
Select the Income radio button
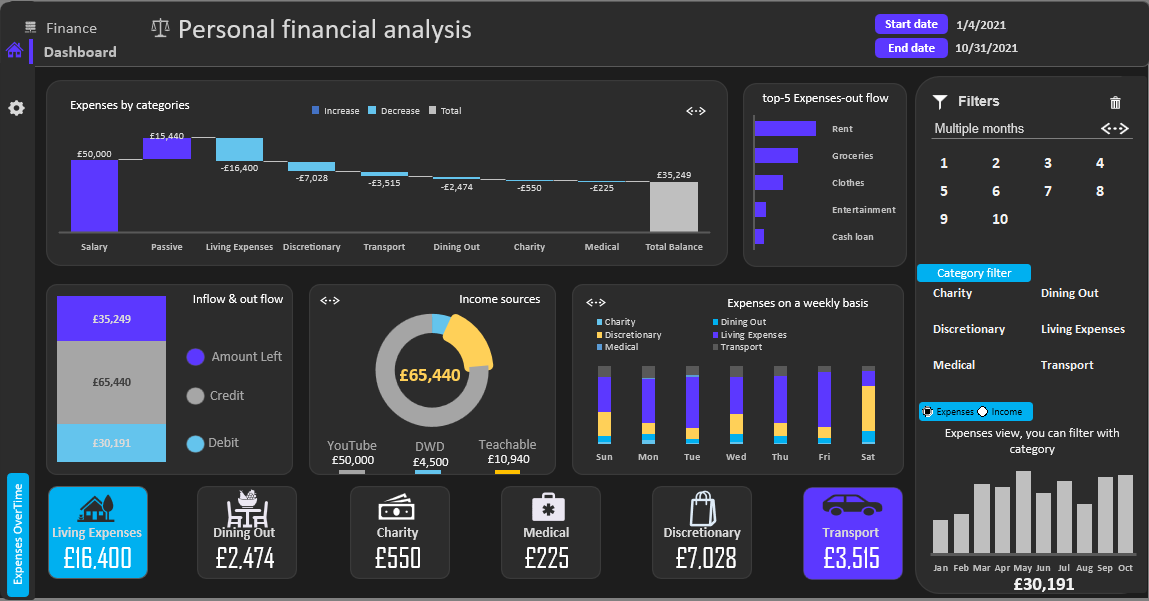click(982, 411)
